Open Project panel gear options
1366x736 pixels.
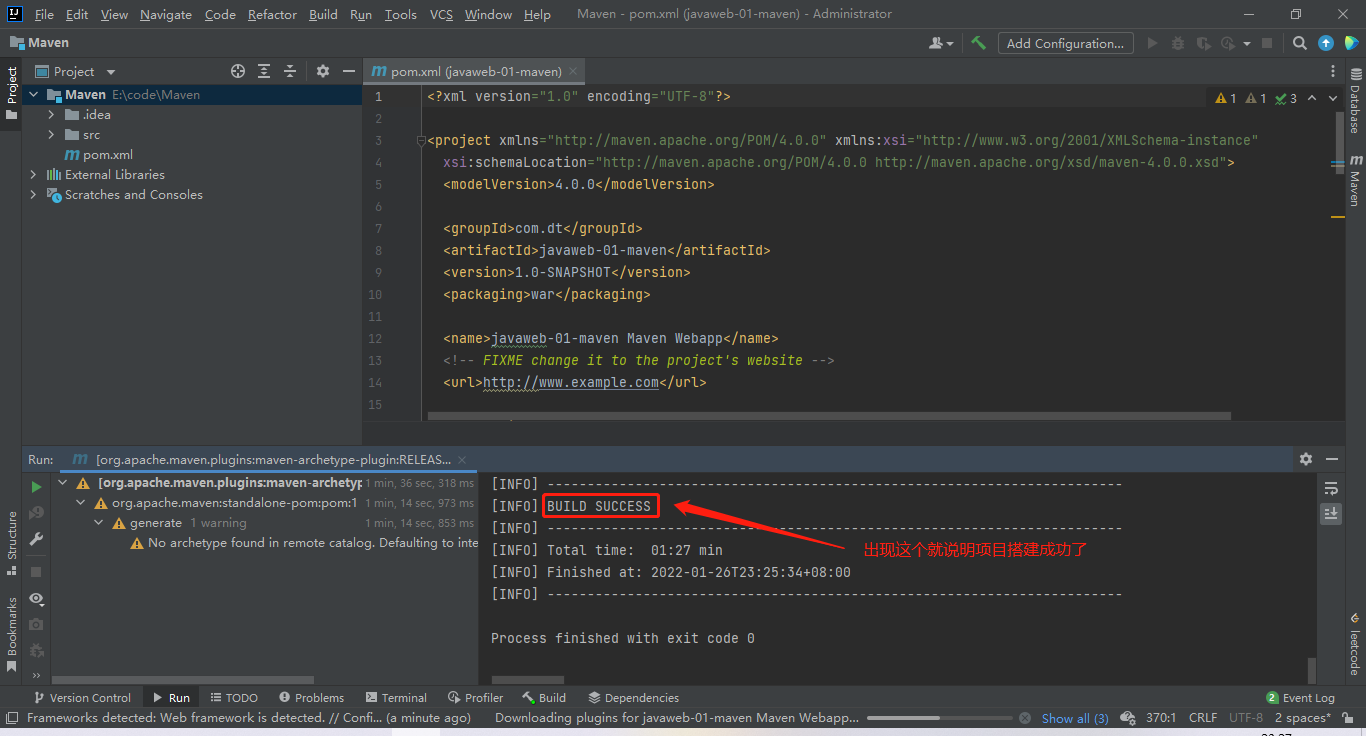pyautogui.click(x=322, y=71)
